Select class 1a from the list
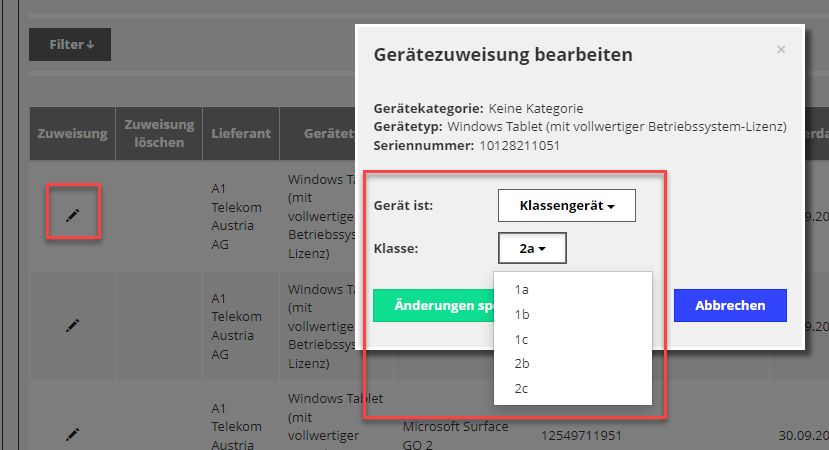Image resolution: width=829 pixels, height=450 pixels. [522, 290]
